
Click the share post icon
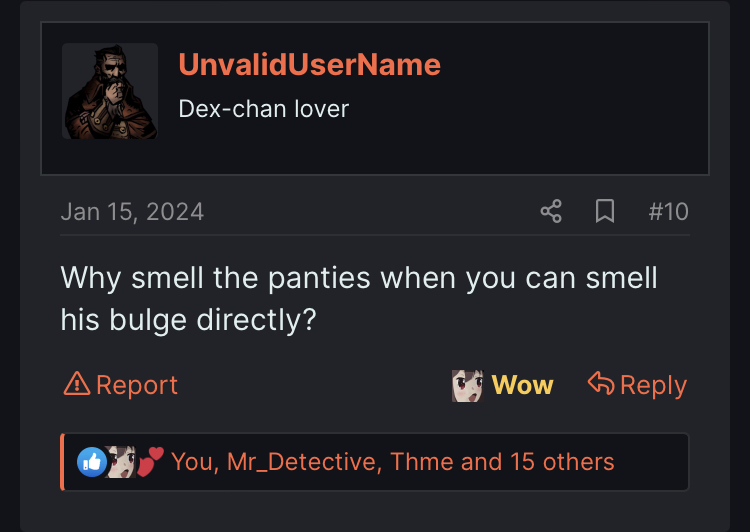click(x=551, y=211)
